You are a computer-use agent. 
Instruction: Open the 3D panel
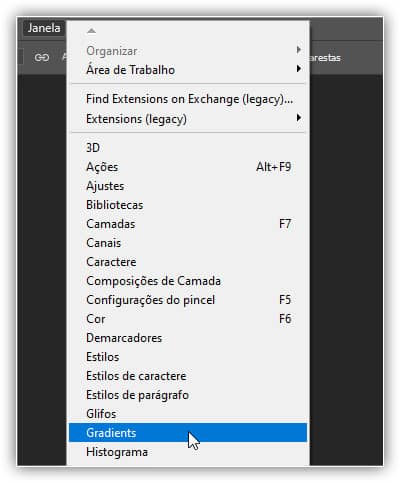(x=188, y=148)
